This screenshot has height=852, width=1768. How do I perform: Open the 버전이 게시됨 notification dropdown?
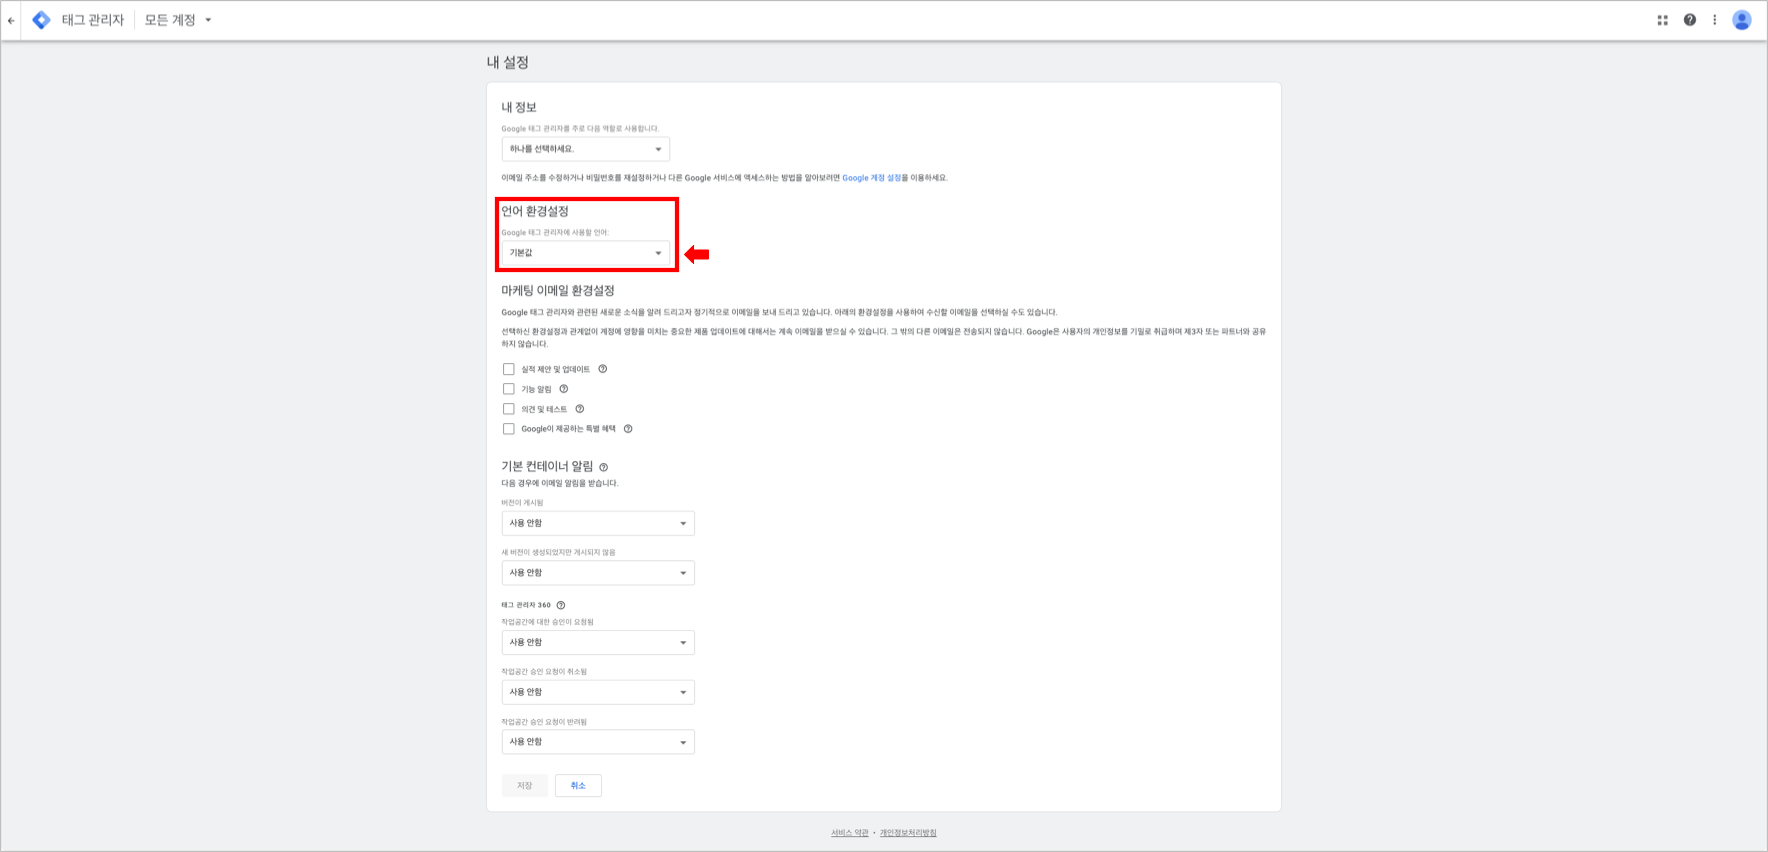click(598, 523)
